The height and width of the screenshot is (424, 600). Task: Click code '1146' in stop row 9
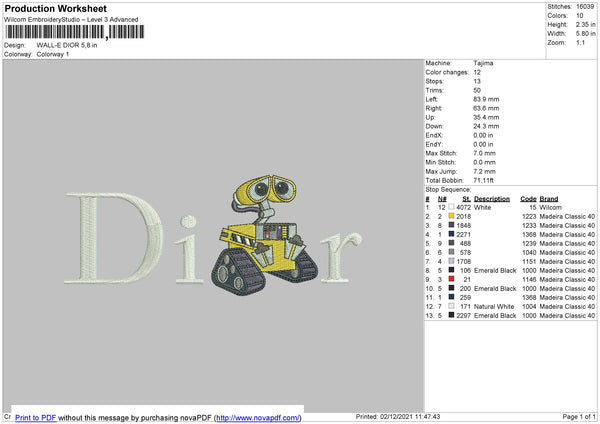click(529, 280)
